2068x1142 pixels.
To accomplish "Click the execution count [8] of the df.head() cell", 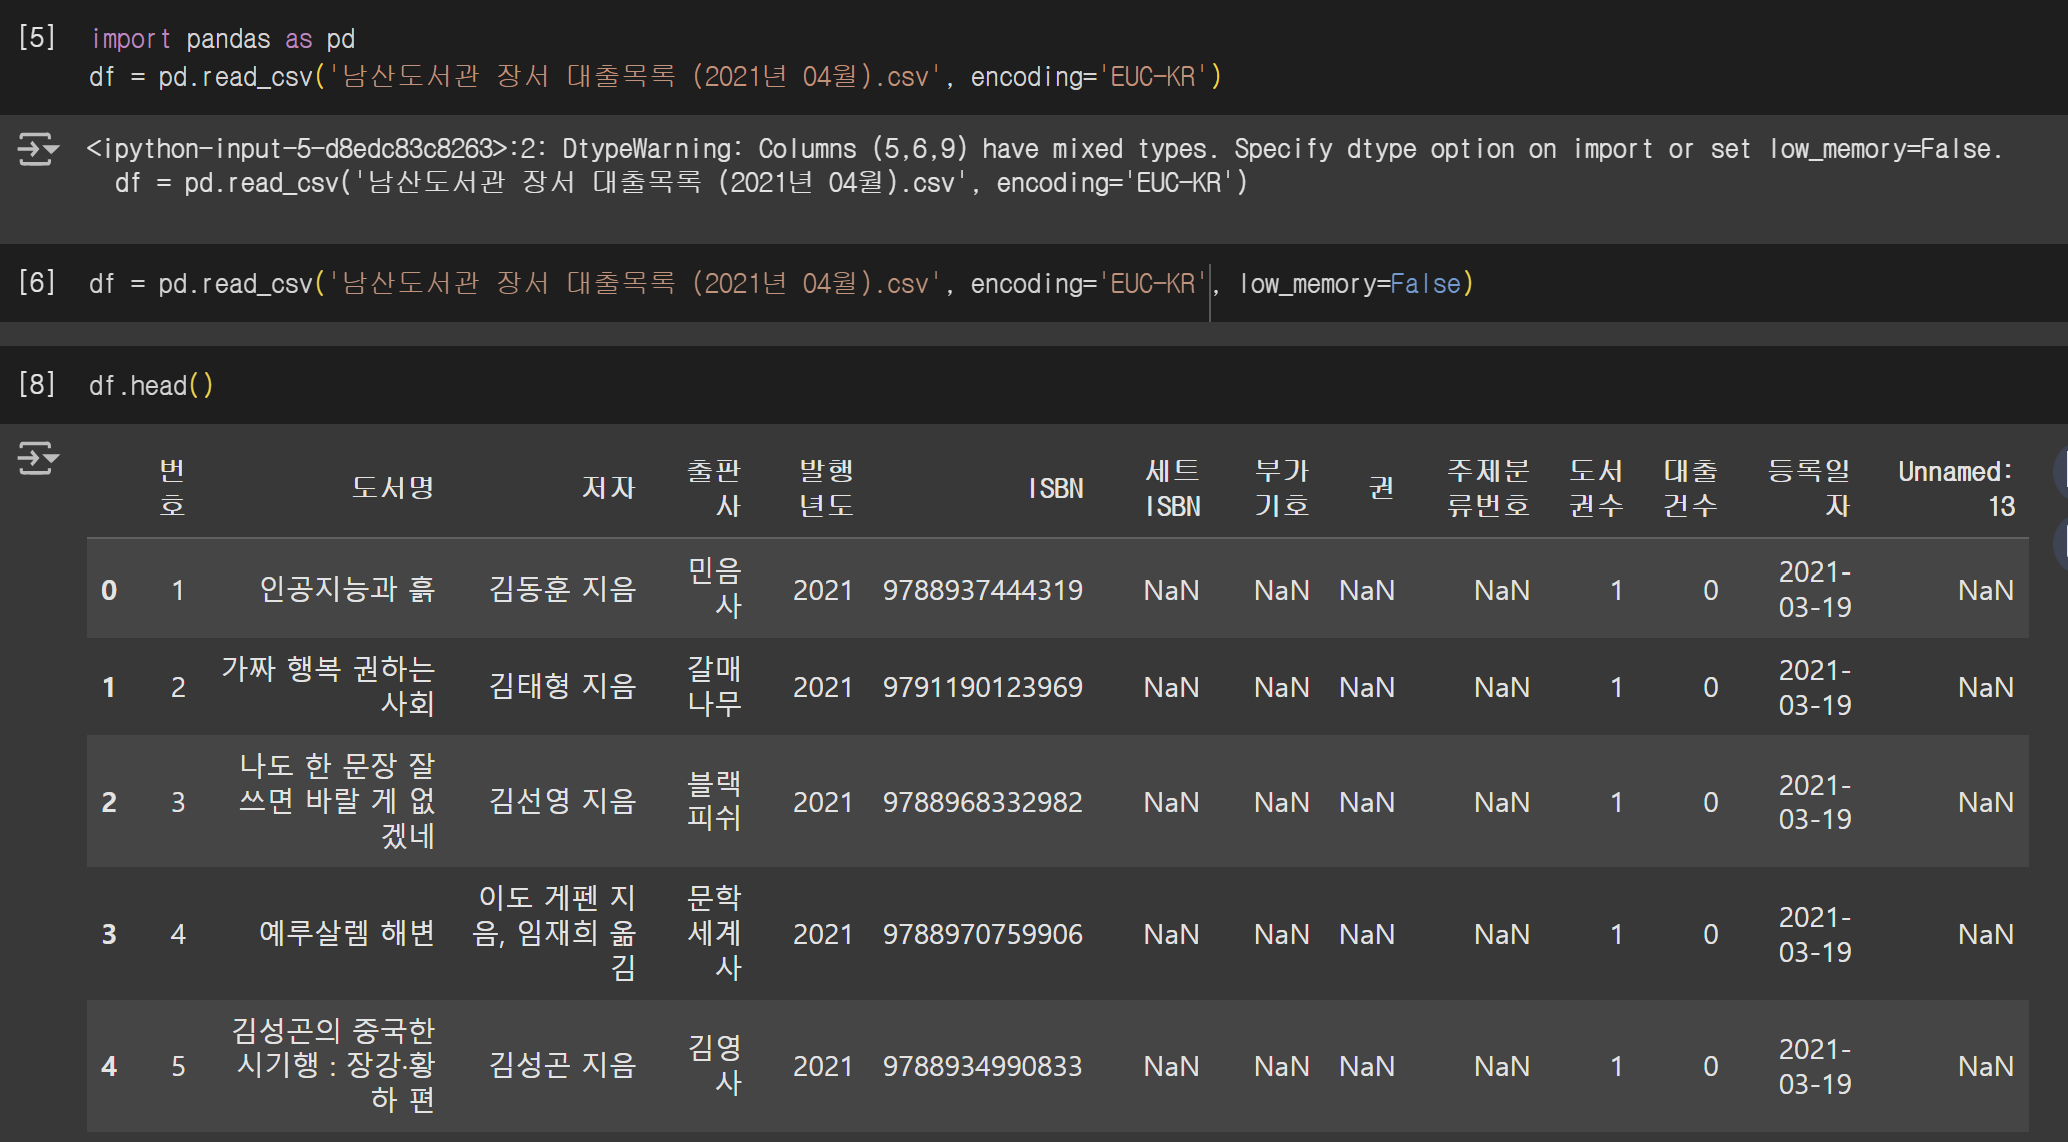I will pyautogui.click(x=37, y=385).
